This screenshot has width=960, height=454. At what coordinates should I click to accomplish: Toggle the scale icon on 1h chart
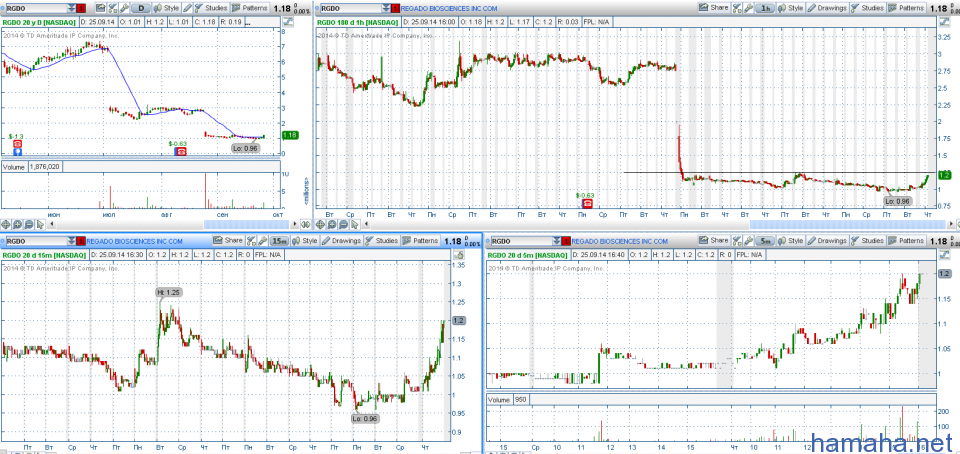click(945, 21)
